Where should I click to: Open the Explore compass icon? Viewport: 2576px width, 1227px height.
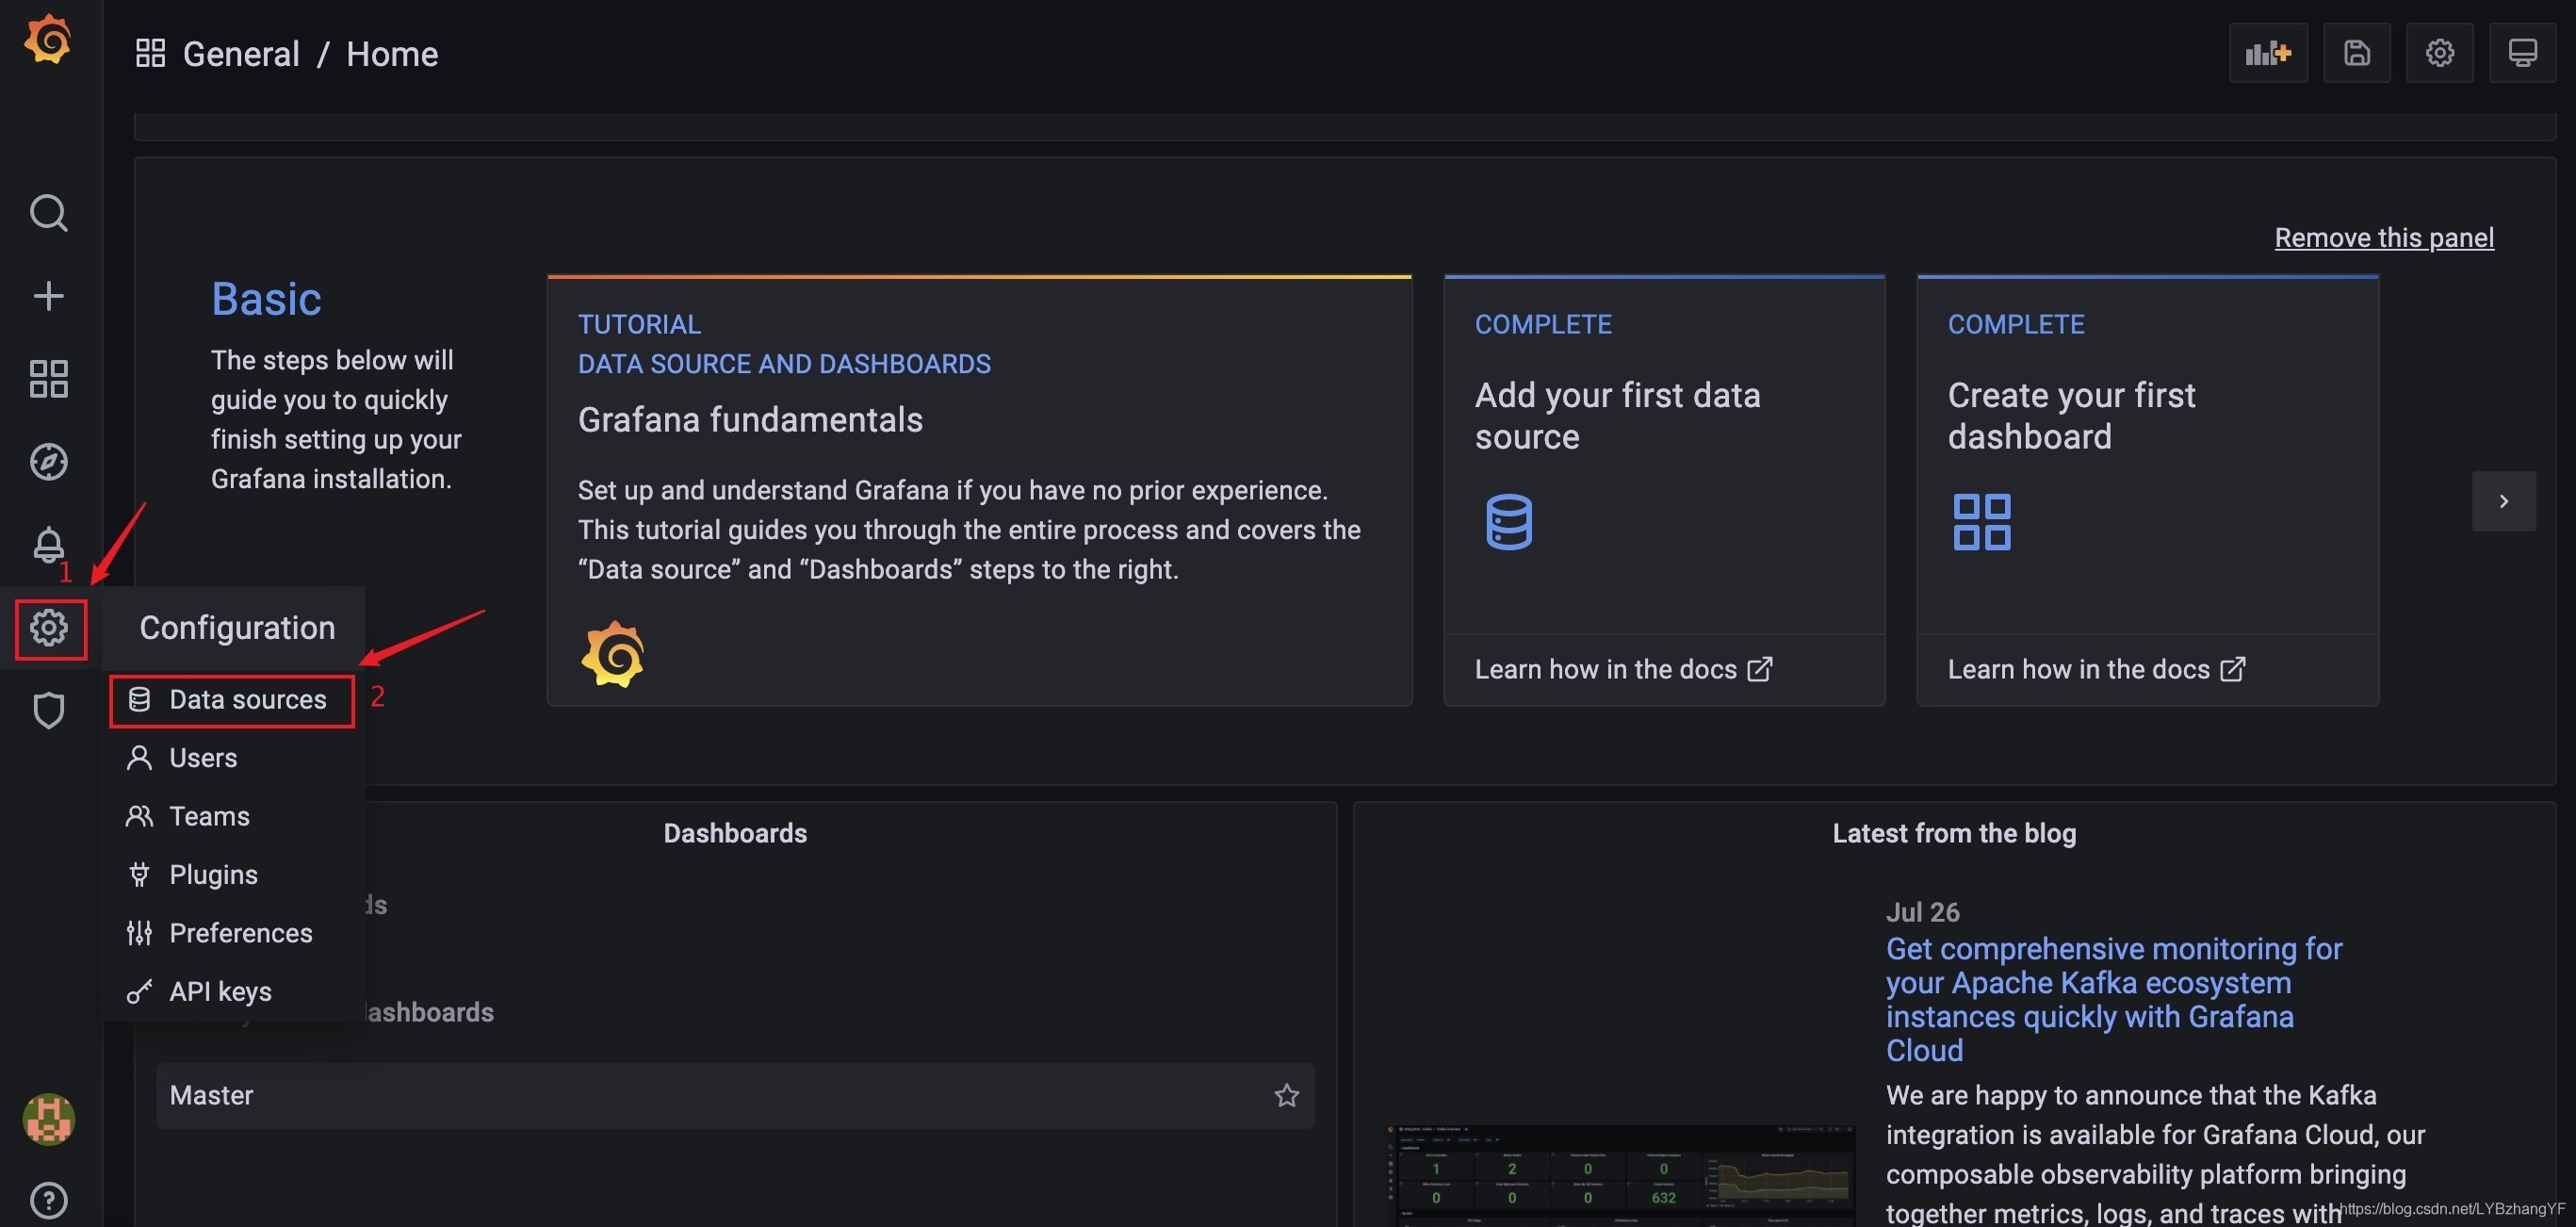pos(48,462)
